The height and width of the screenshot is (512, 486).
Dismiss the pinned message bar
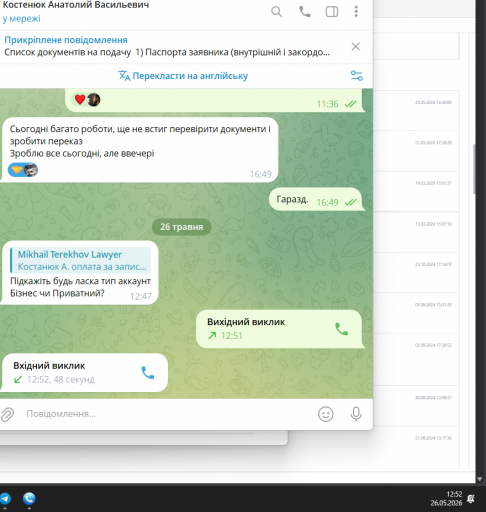pyautogui.click(x=356, y=46)
